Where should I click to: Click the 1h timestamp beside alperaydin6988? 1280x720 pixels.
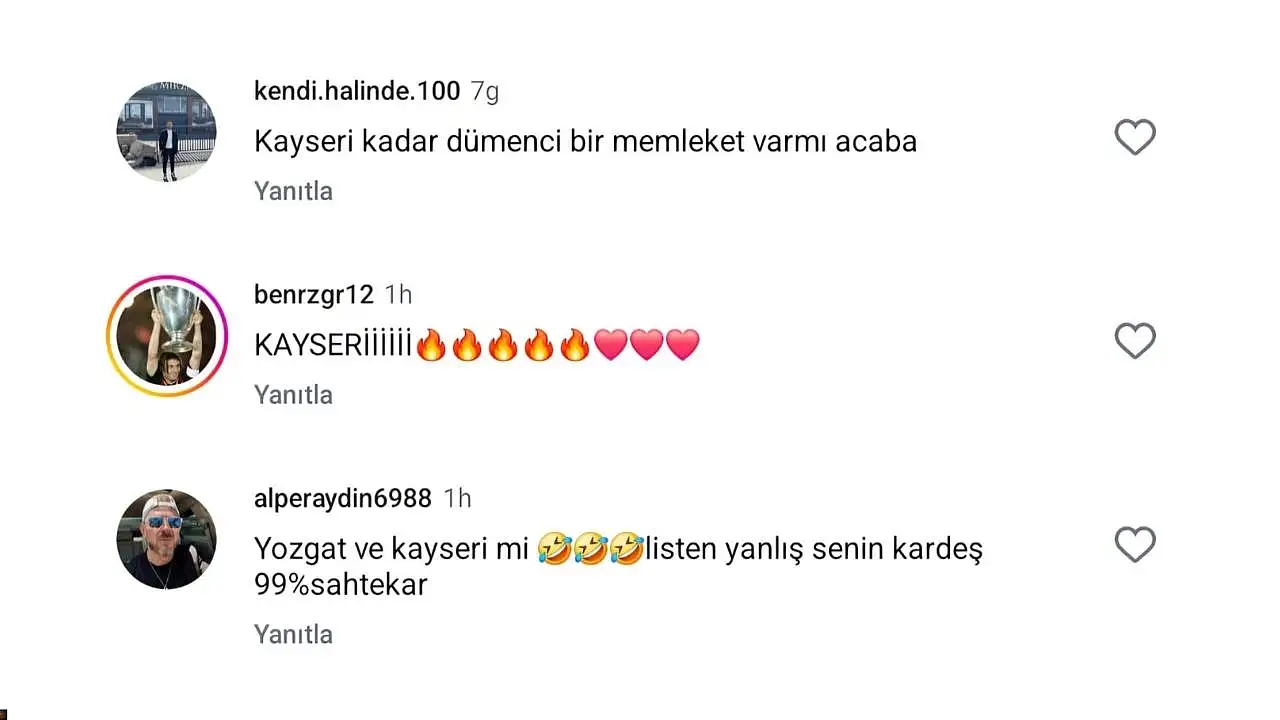tap(457, 498)
